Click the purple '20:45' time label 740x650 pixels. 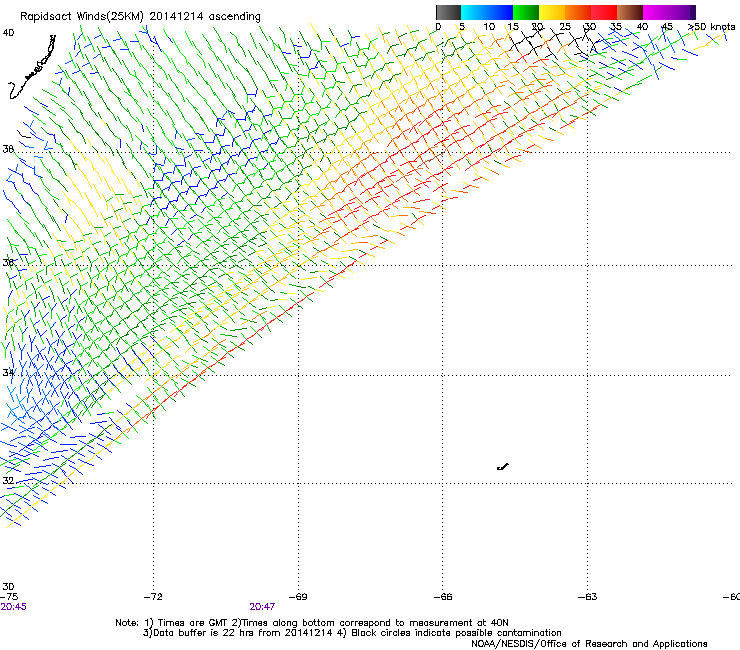click(x=13, y=607)
